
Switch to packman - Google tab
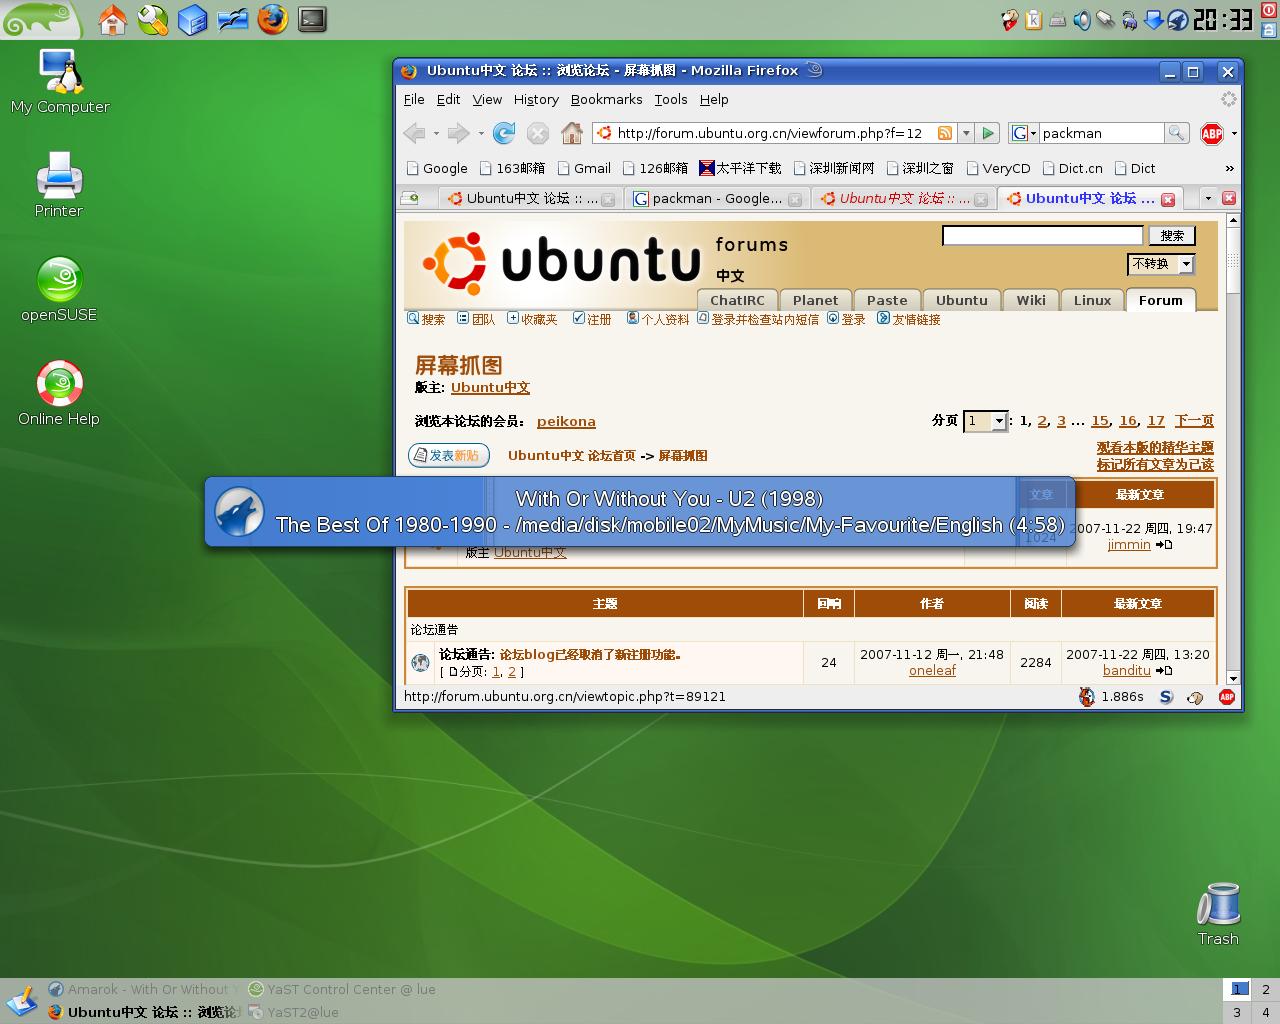[x=717, y=198]
